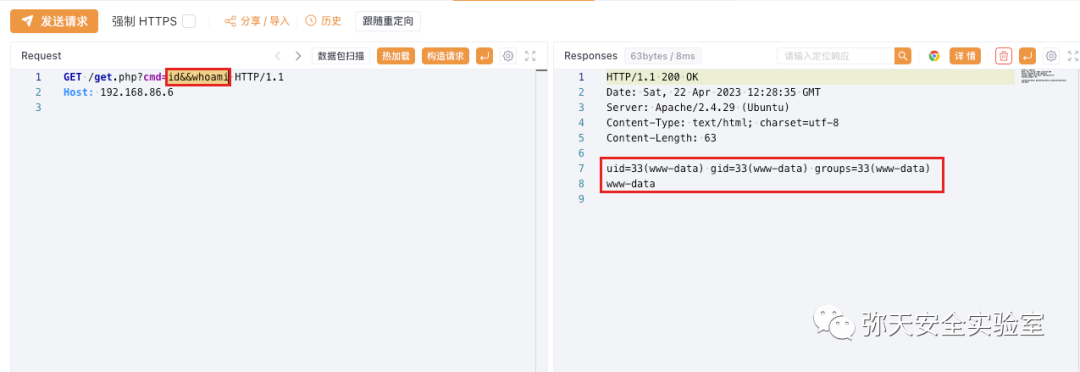Toggle the 强制 HTTPS checkbox
Image resolution: width=1080 pixels, height=372 pixels.
click(189, 21)
